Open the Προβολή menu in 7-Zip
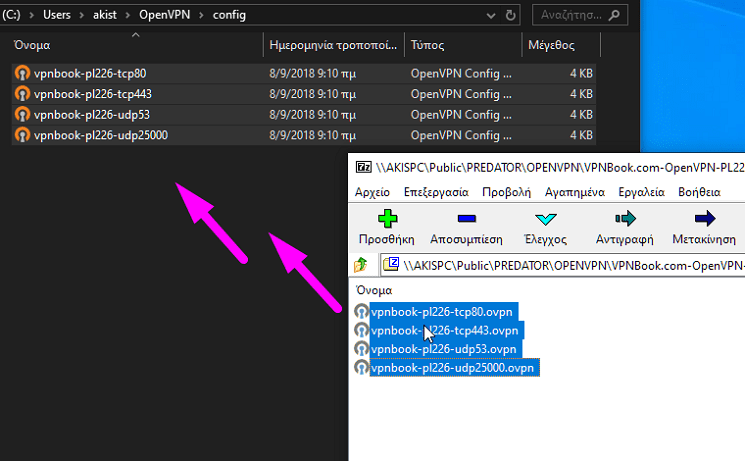Viewport: 745px width, 461px height. [x=506, y=192]
